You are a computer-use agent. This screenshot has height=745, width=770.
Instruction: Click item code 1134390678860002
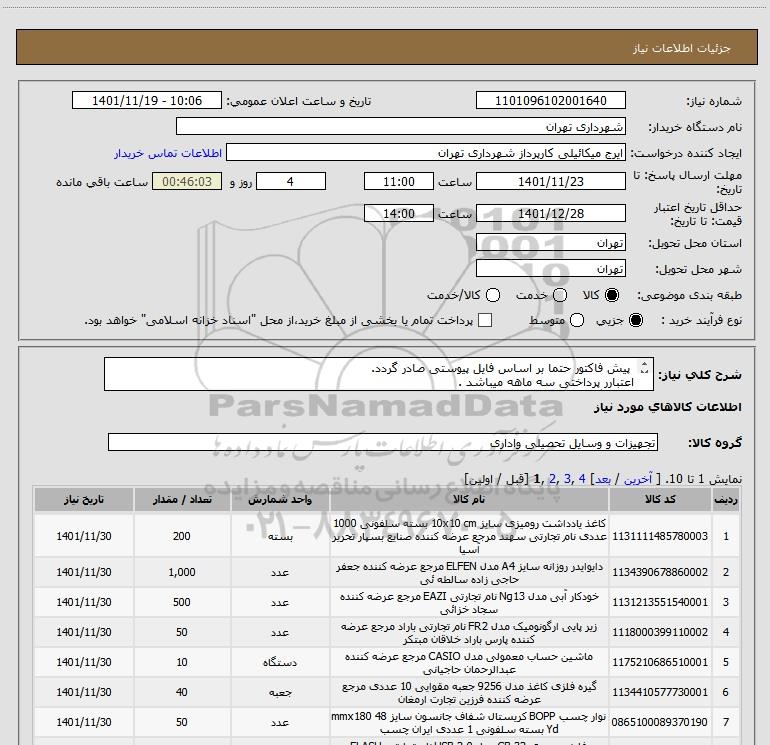[x=660, y=573]
